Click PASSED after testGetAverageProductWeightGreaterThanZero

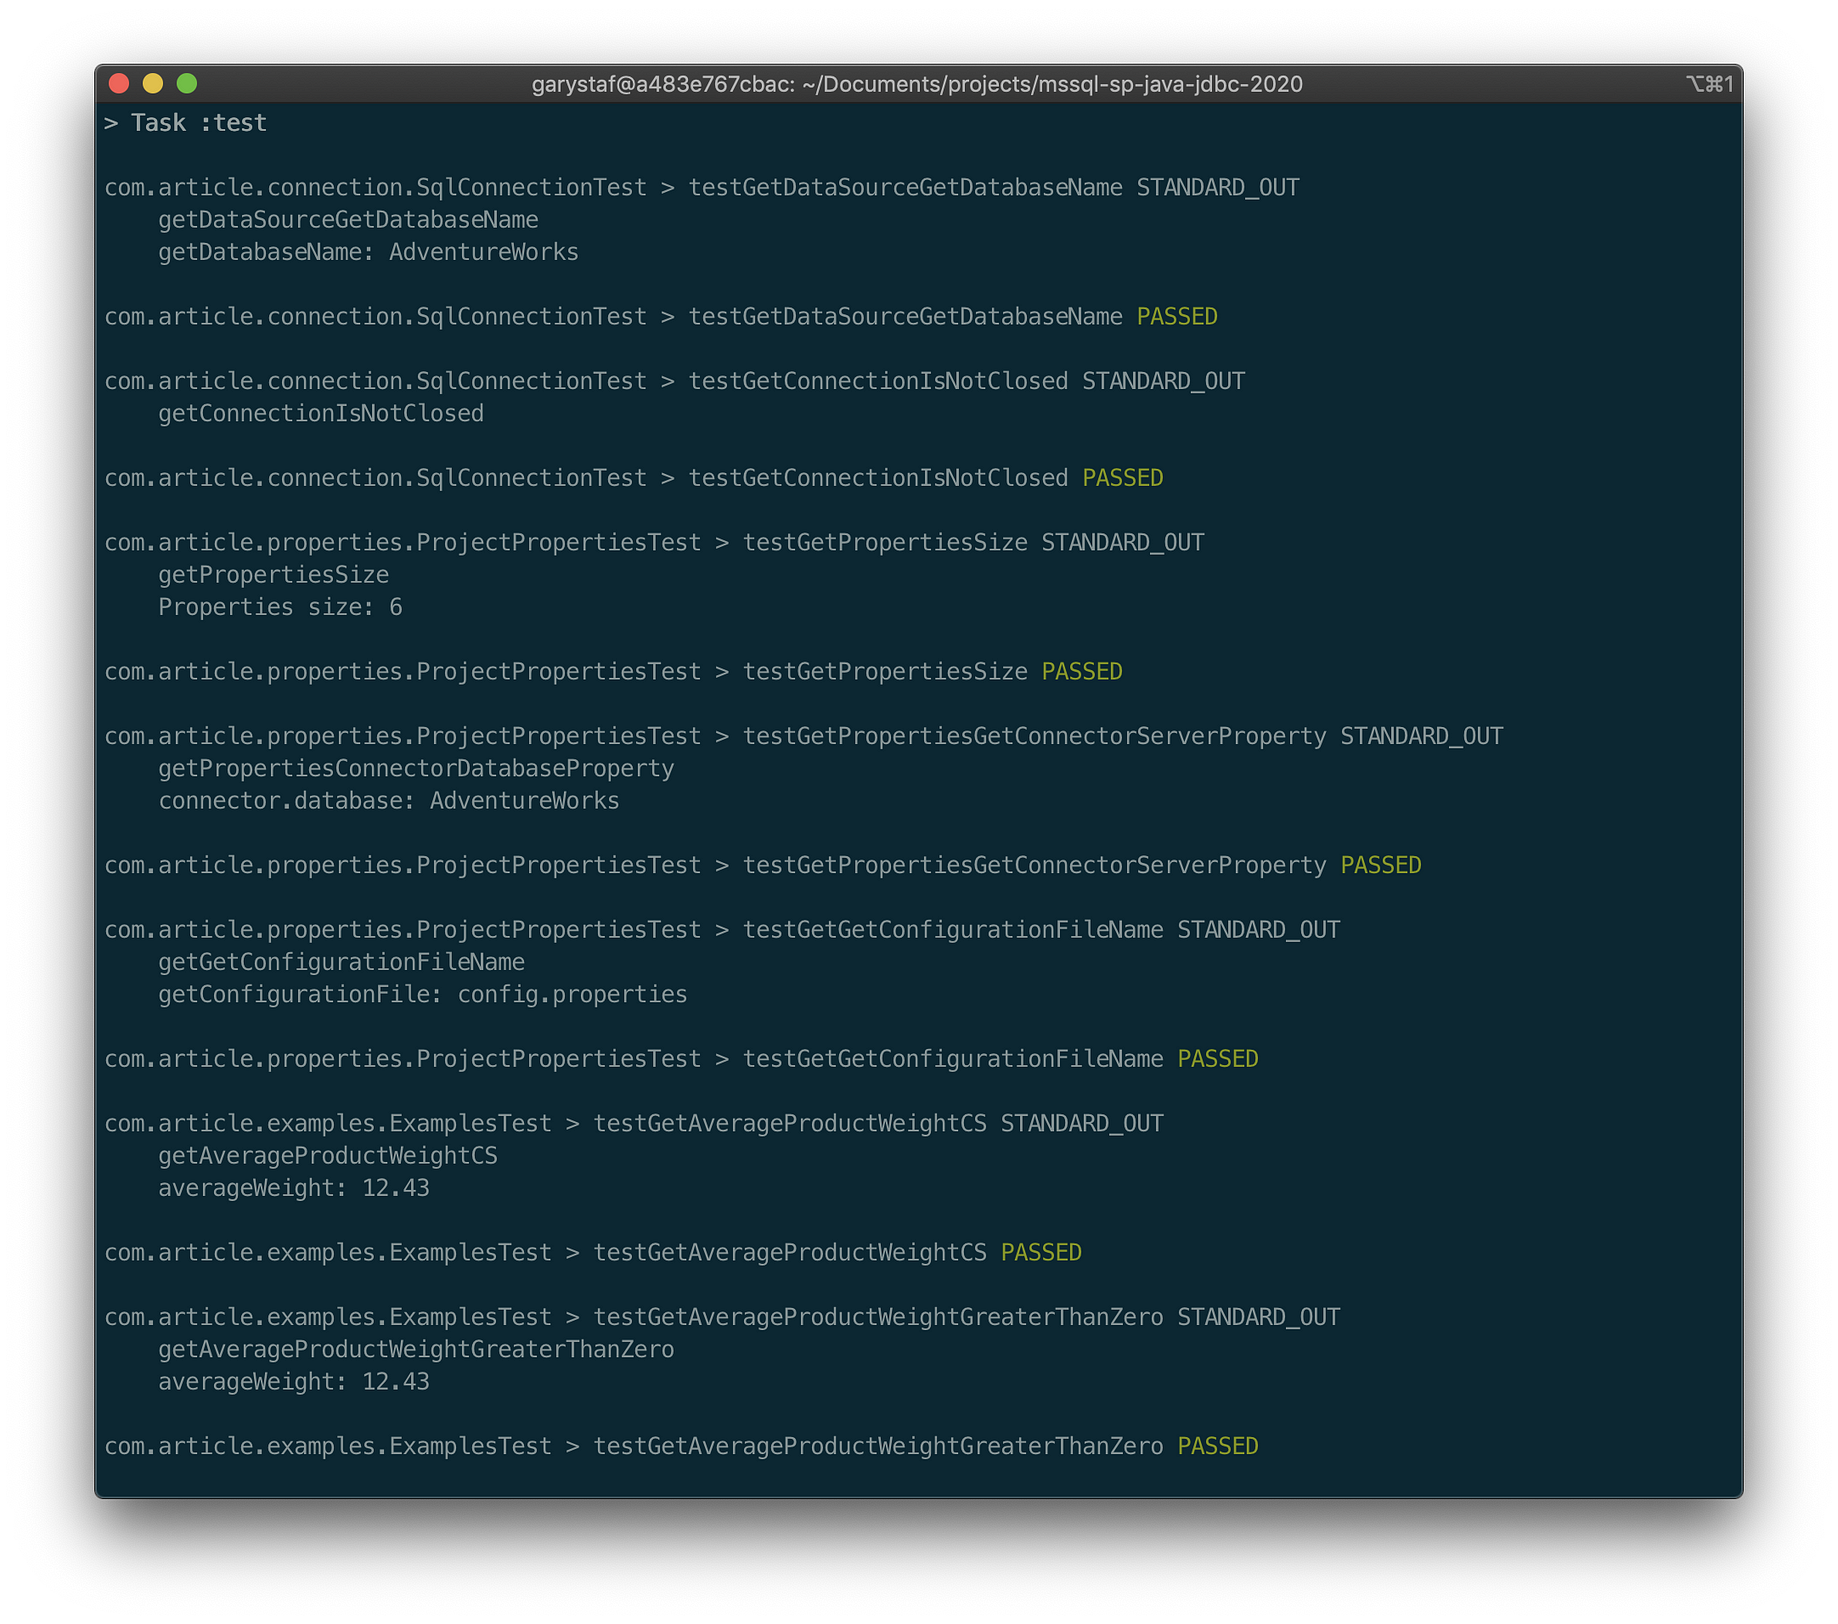click(x=1218, y=1447)
